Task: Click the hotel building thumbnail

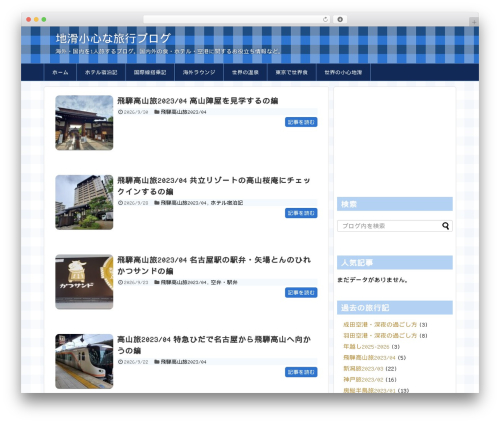Action: [84, 202]
